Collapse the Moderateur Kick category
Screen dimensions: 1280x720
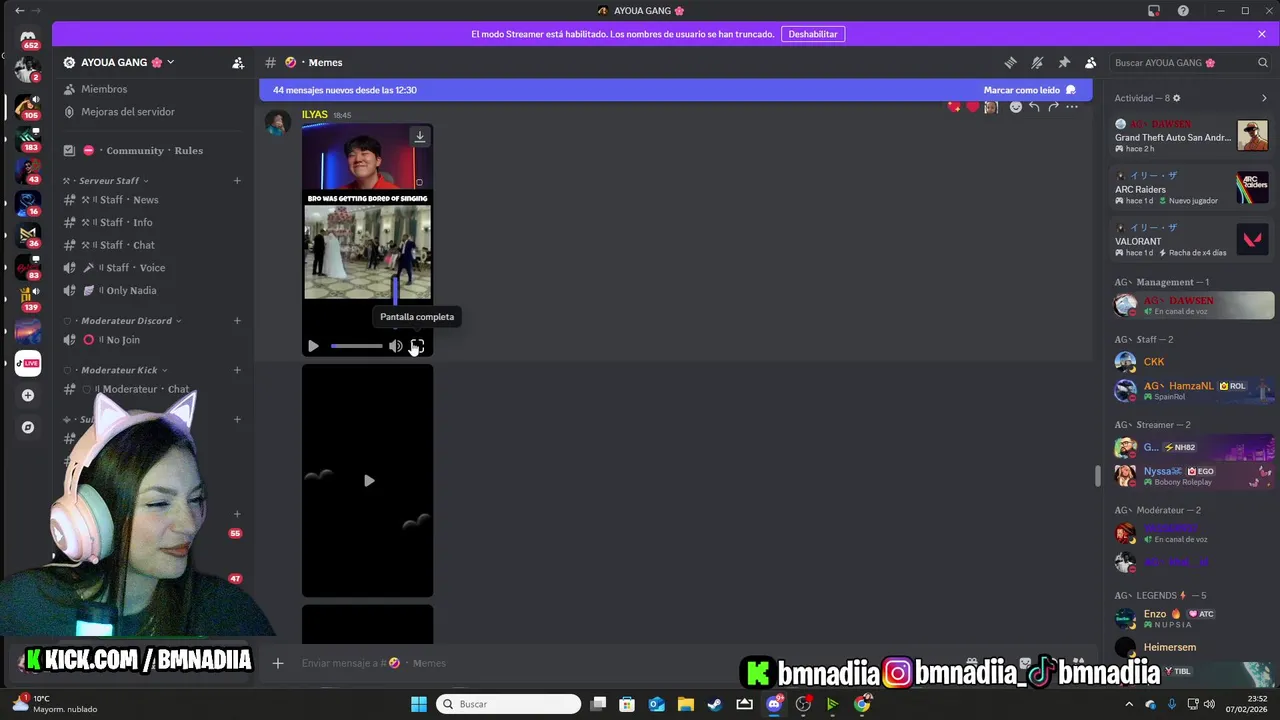coord(119,370)
